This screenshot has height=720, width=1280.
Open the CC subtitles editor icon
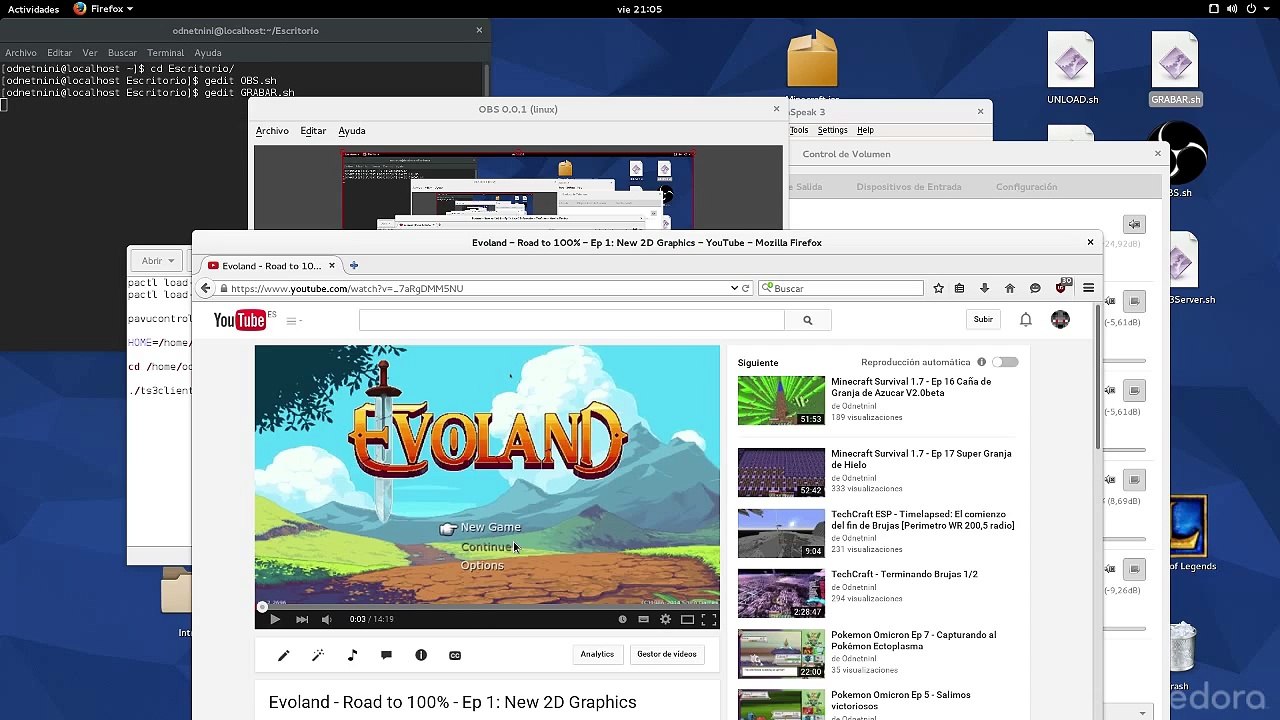pyautogui.click(x=455, y=655)
